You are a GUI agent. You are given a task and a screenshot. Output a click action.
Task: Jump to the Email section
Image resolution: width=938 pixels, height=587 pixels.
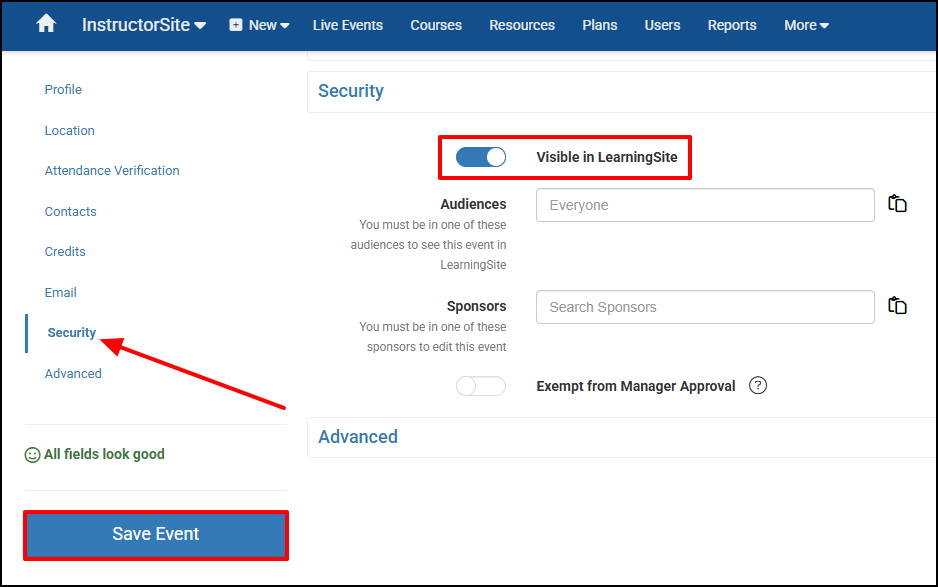coord(60,293)
